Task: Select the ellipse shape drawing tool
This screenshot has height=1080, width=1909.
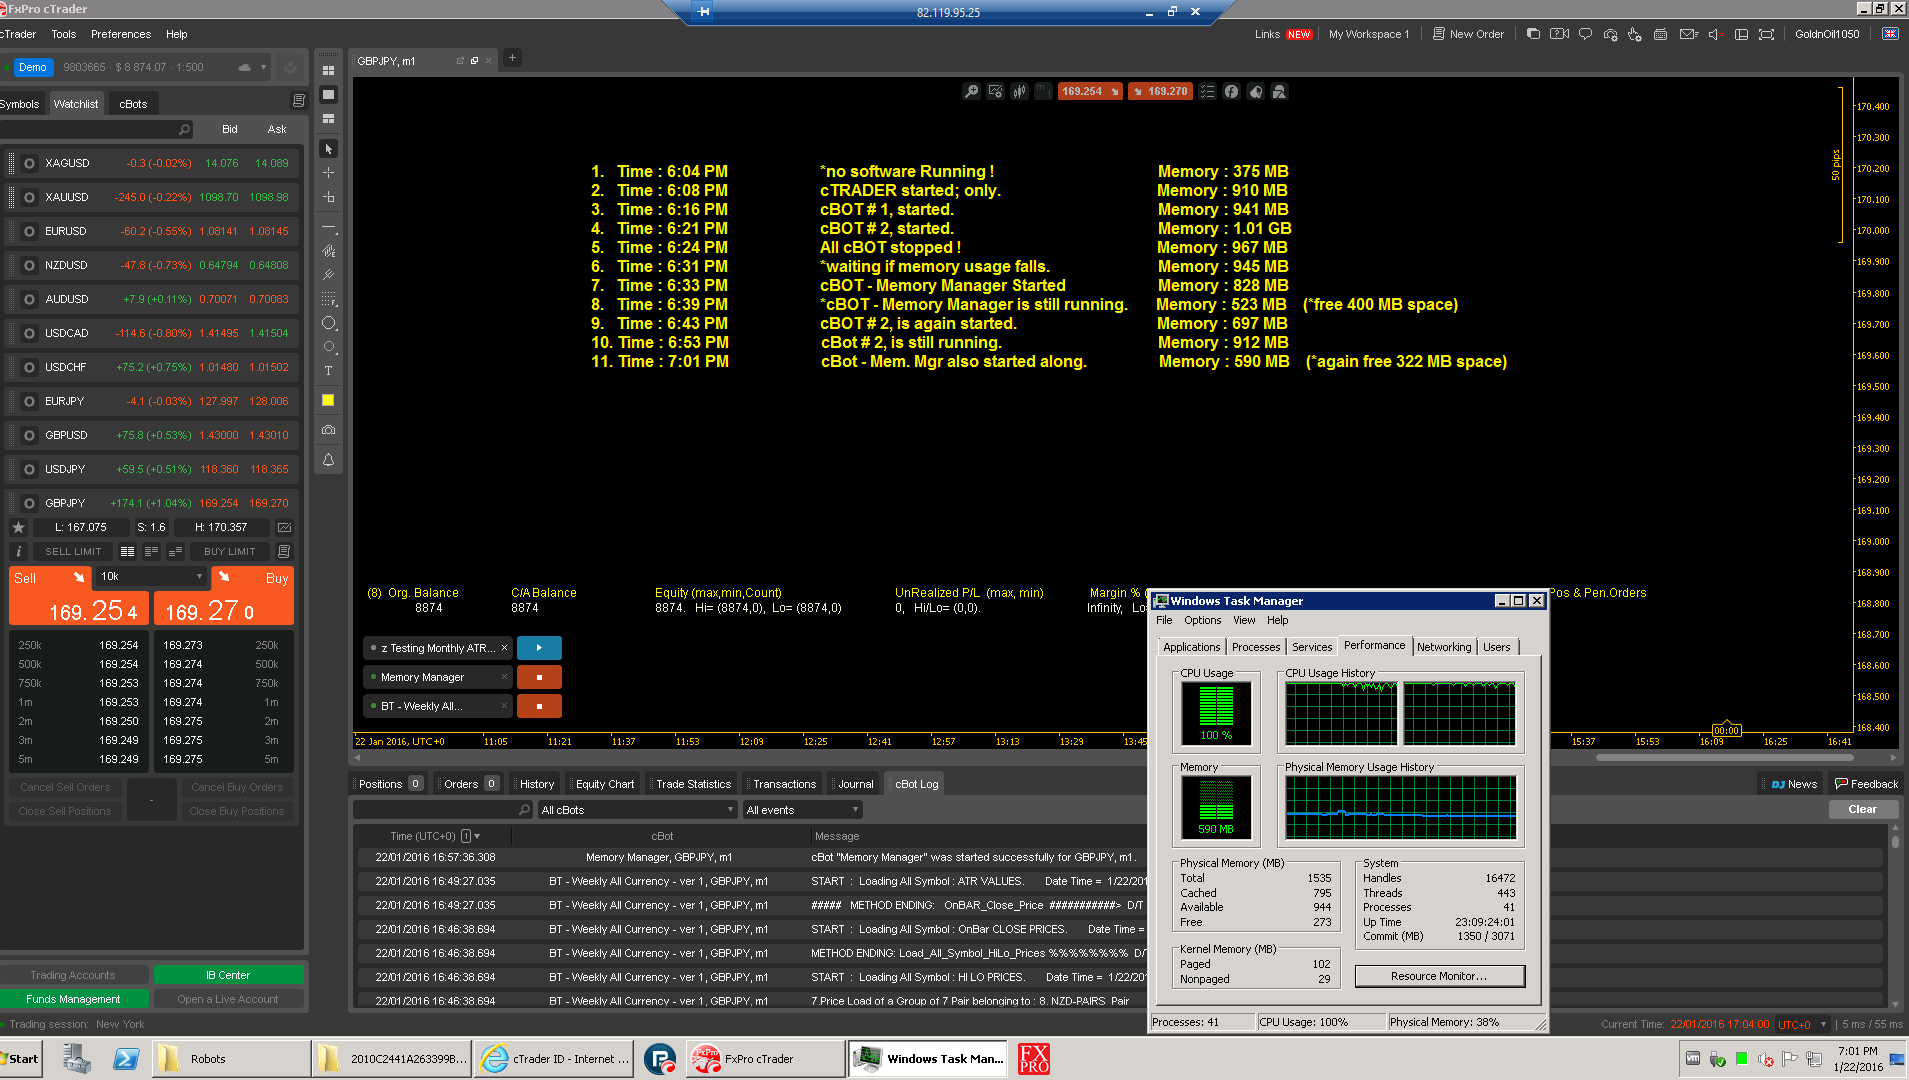Action: coord(328,323)
